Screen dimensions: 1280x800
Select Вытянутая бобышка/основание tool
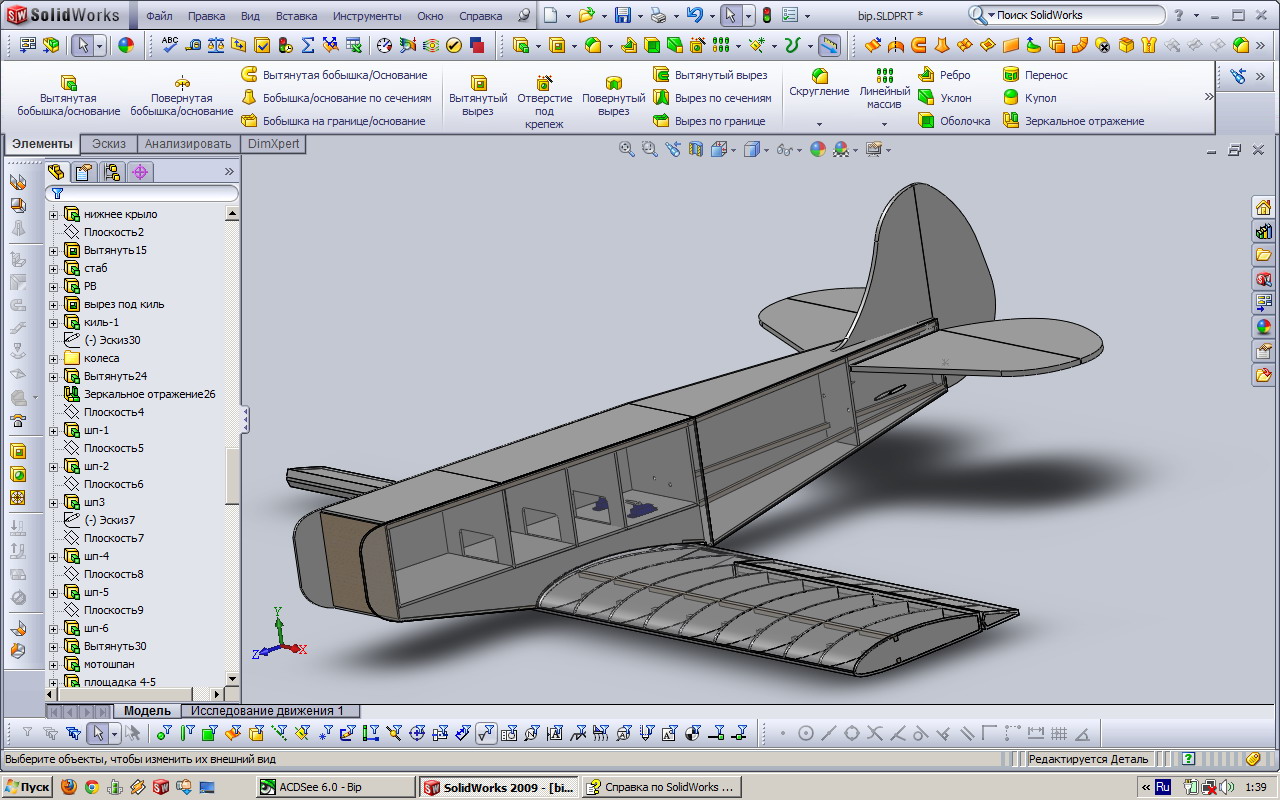[68, 96]
